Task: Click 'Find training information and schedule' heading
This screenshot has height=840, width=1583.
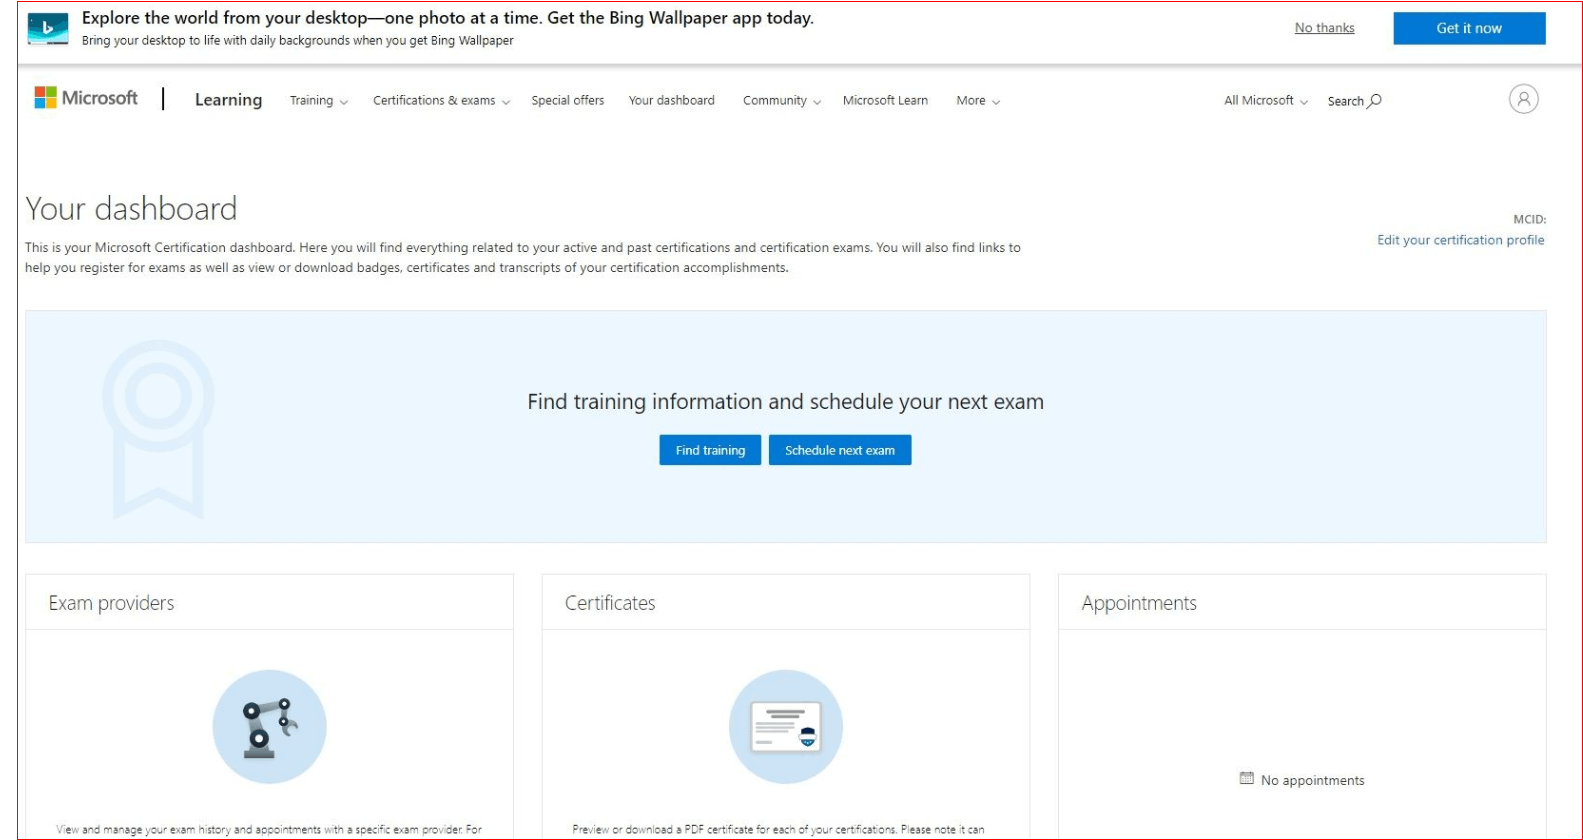Action: [785, 402]
